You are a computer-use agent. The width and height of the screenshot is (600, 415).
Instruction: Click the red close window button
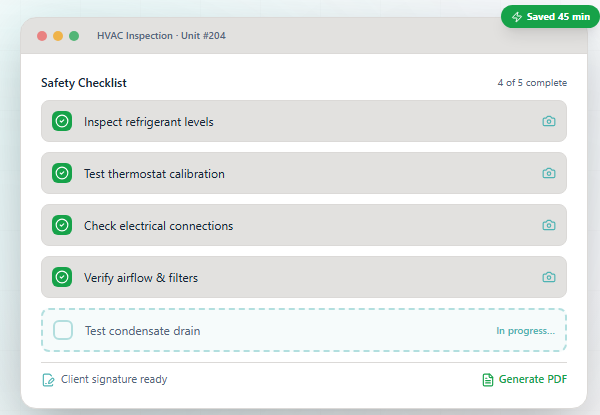pos(42,36)
